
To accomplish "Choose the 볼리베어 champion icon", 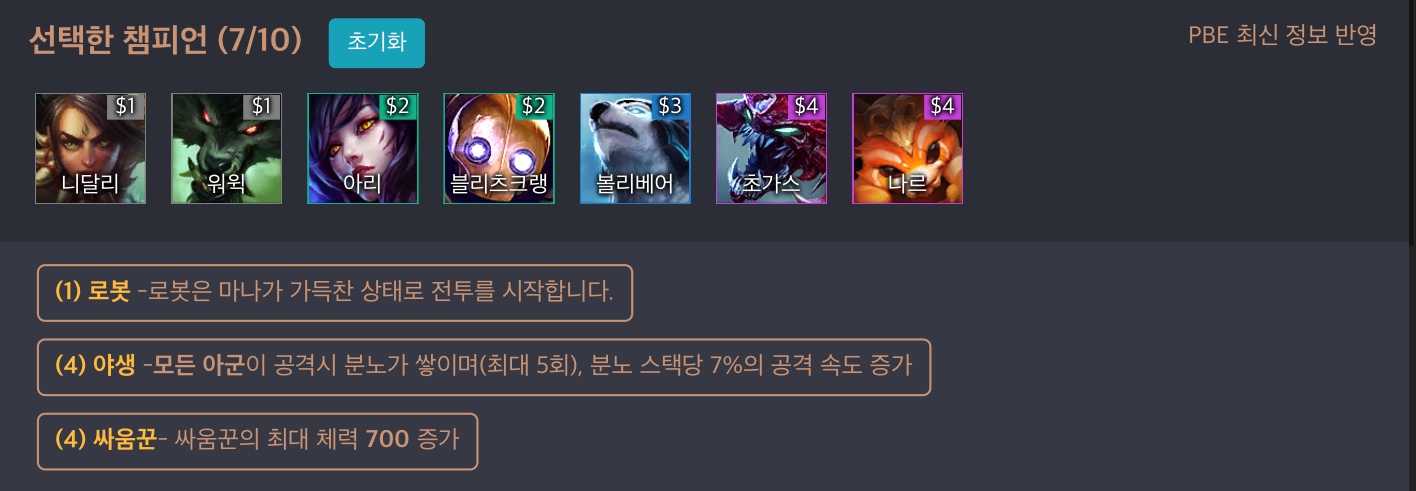I will 635,148.
